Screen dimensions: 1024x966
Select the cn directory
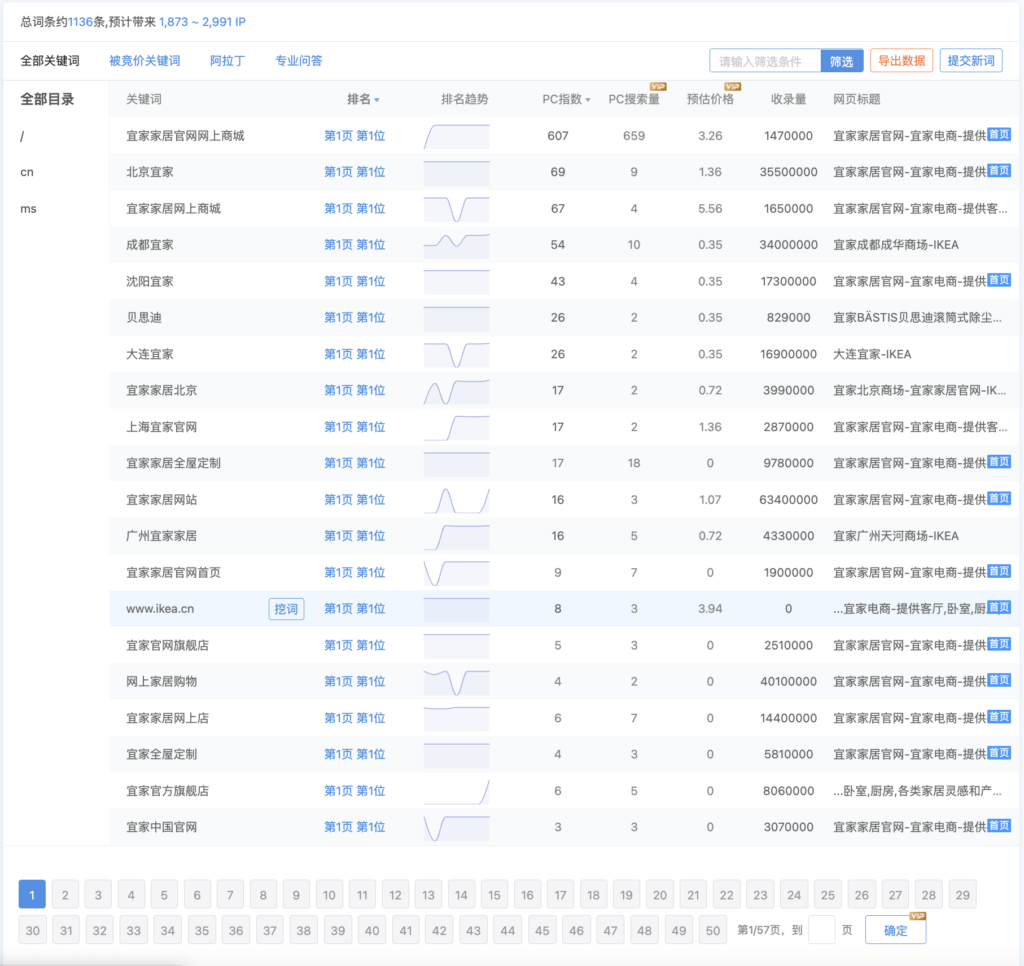pos(27,172)
